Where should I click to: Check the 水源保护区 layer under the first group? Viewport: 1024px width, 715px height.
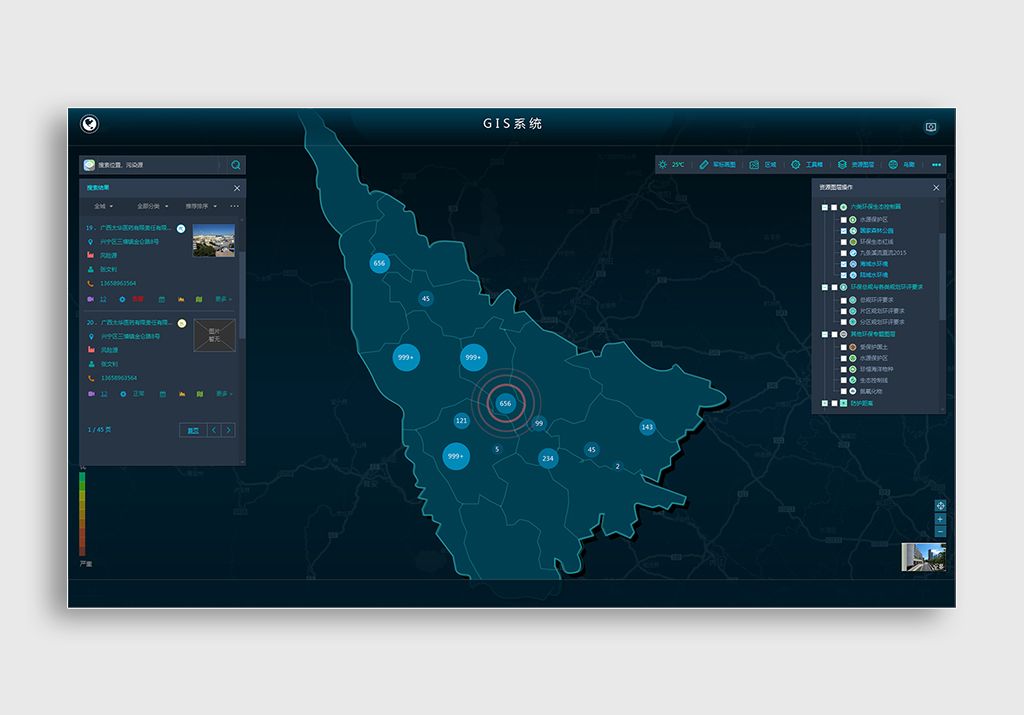point(843,220)
